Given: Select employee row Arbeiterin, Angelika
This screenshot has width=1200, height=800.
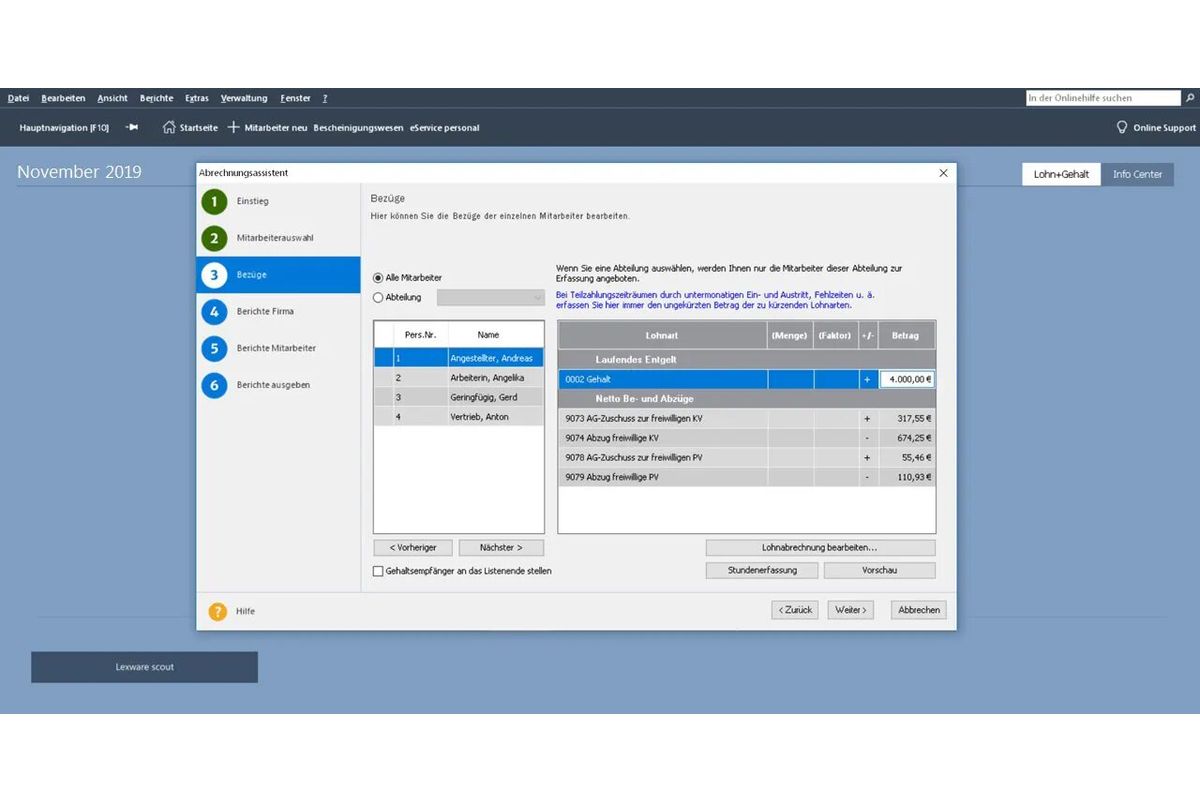Looking at the screenshot, I should pos(459,378).
